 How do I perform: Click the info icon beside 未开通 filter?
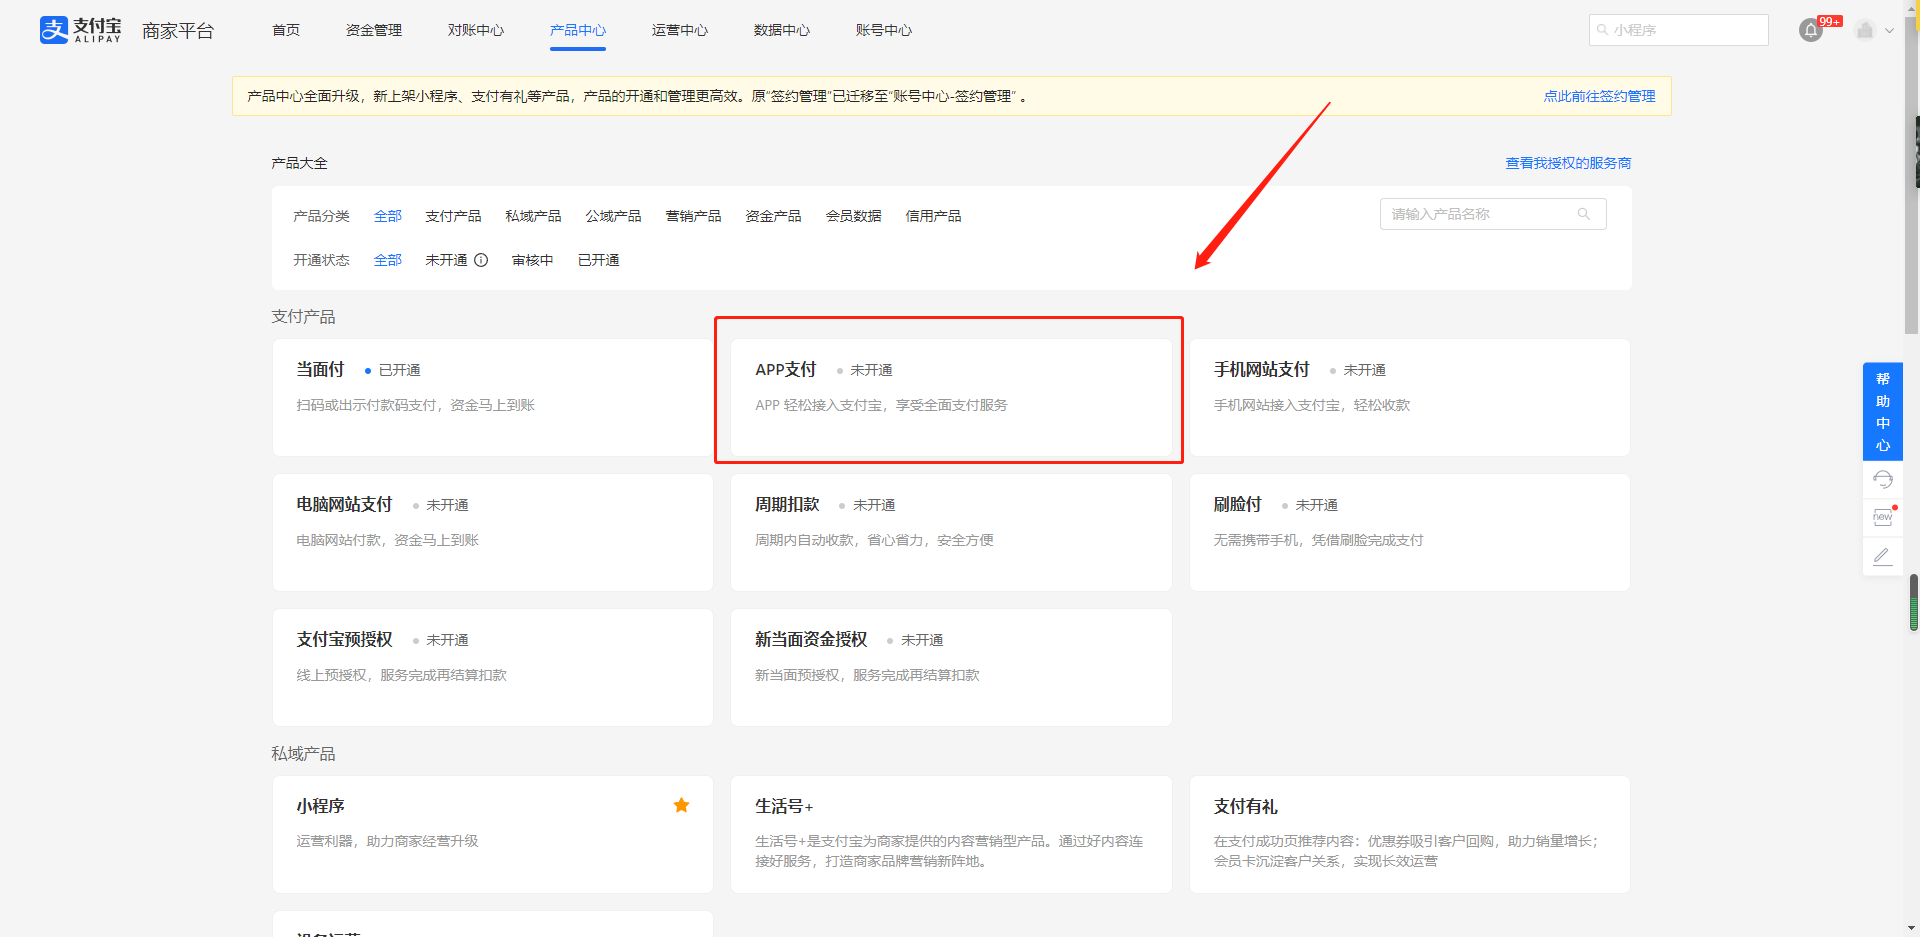[x=481, y=260]
